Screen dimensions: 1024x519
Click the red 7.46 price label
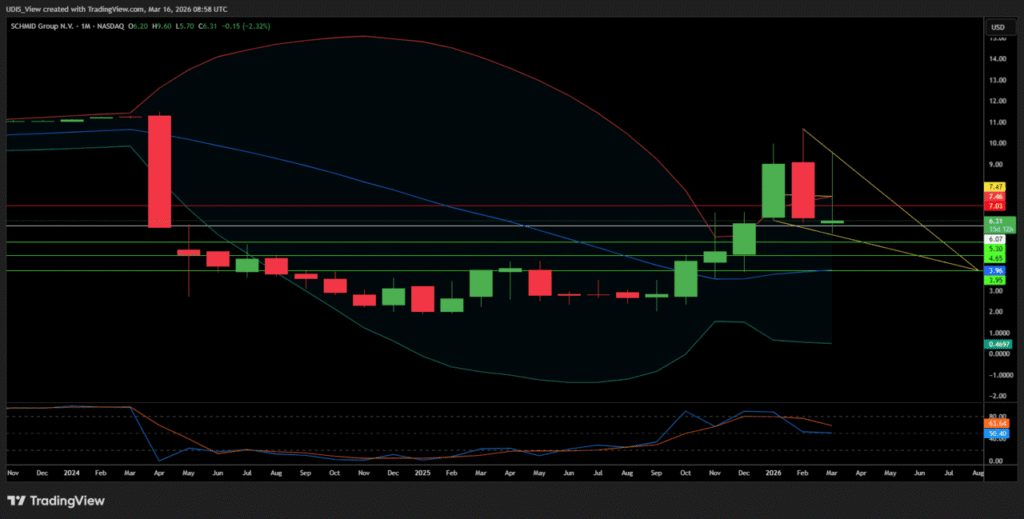tap(996, 197)
